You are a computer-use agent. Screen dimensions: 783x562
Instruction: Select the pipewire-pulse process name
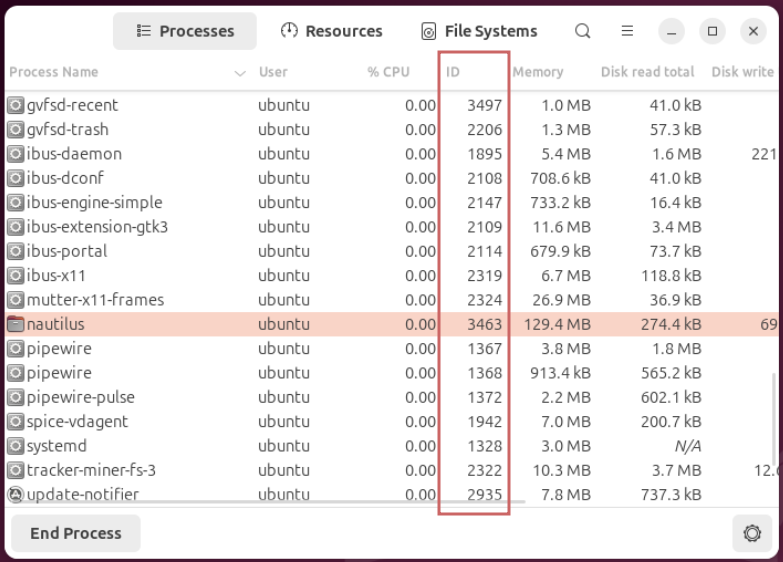click(x=80, y=397)
